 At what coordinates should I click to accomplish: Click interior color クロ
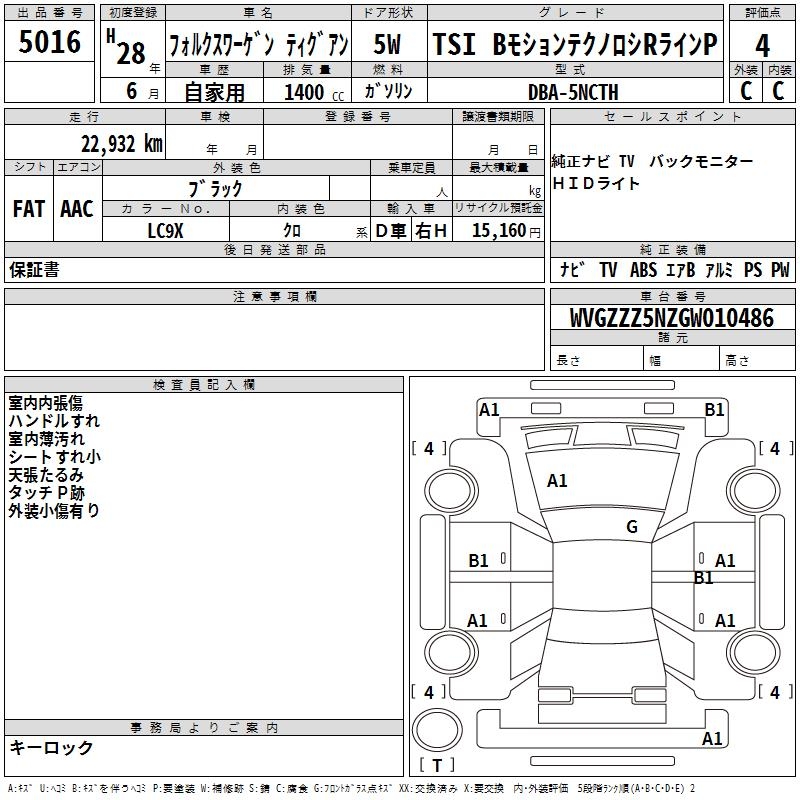pyautogui.click(x=292, y=230)
